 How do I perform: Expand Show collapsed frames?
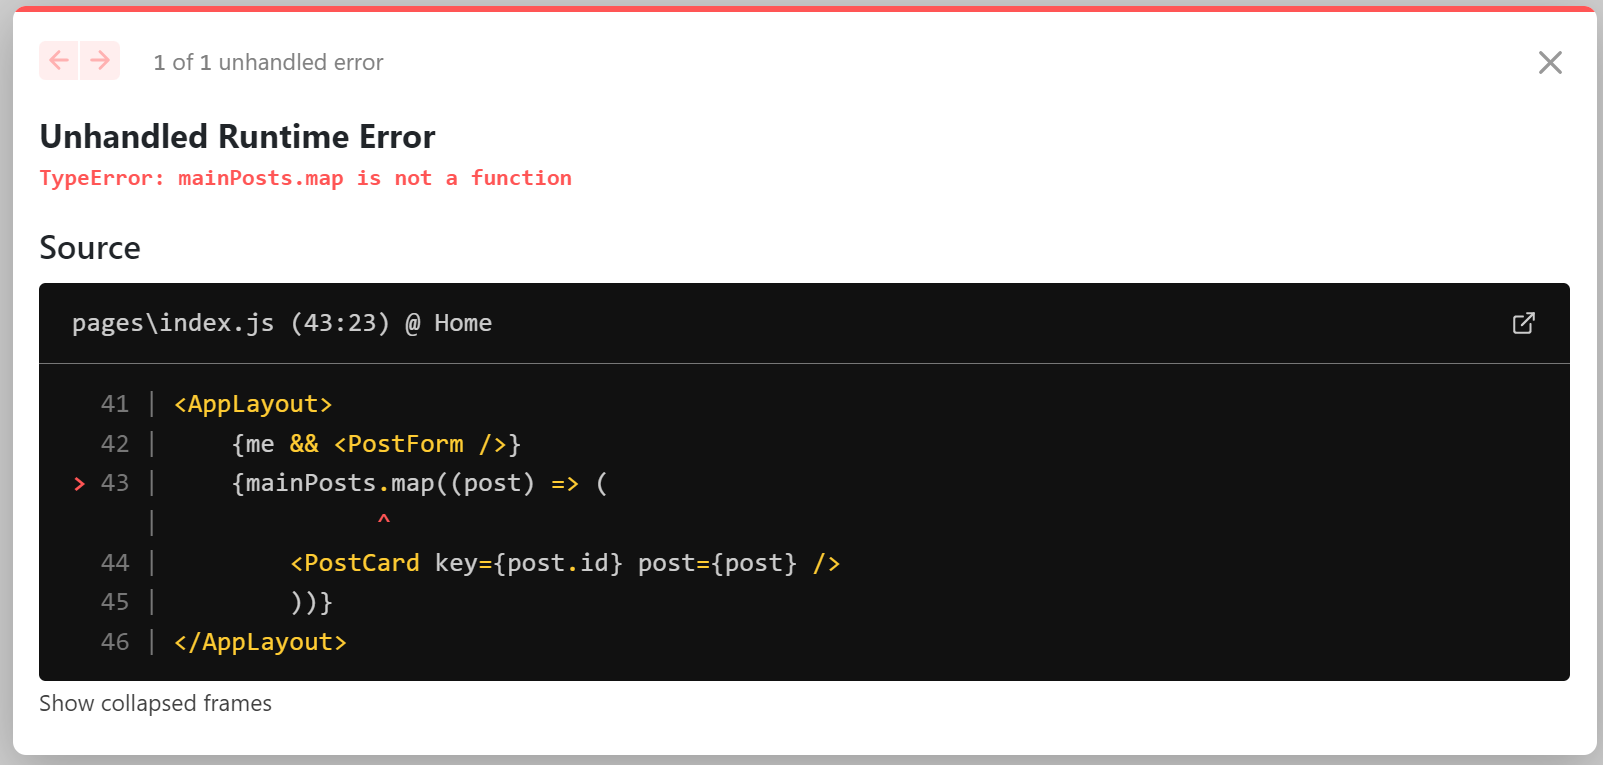155,704
